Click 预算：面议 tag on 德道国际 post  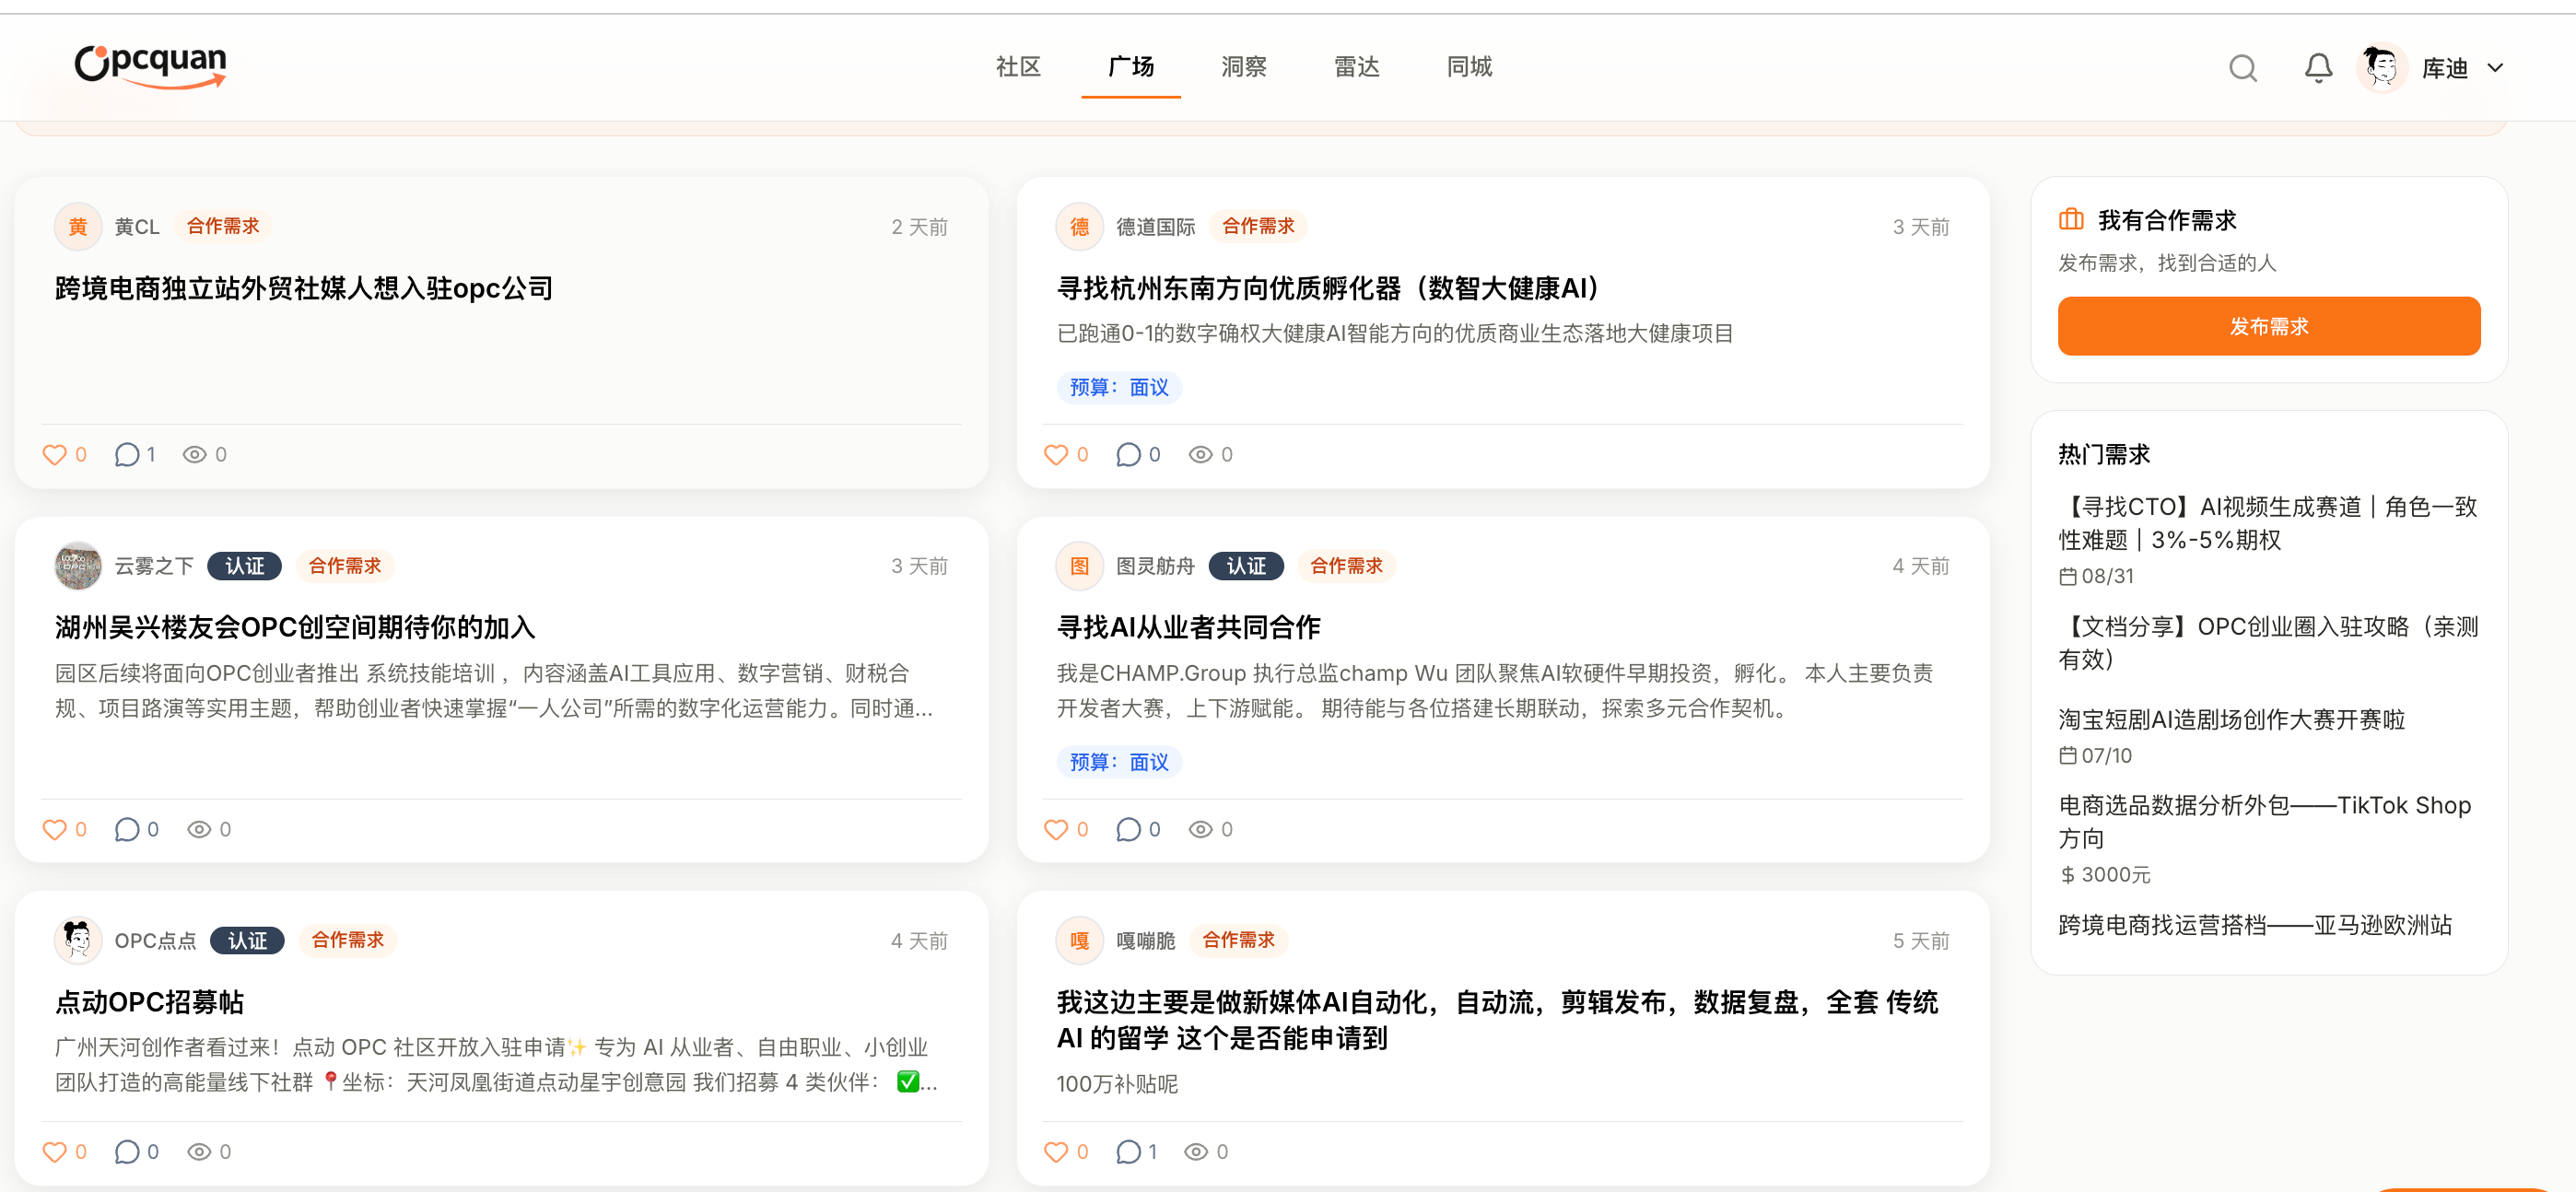[x=1119, y=387]
